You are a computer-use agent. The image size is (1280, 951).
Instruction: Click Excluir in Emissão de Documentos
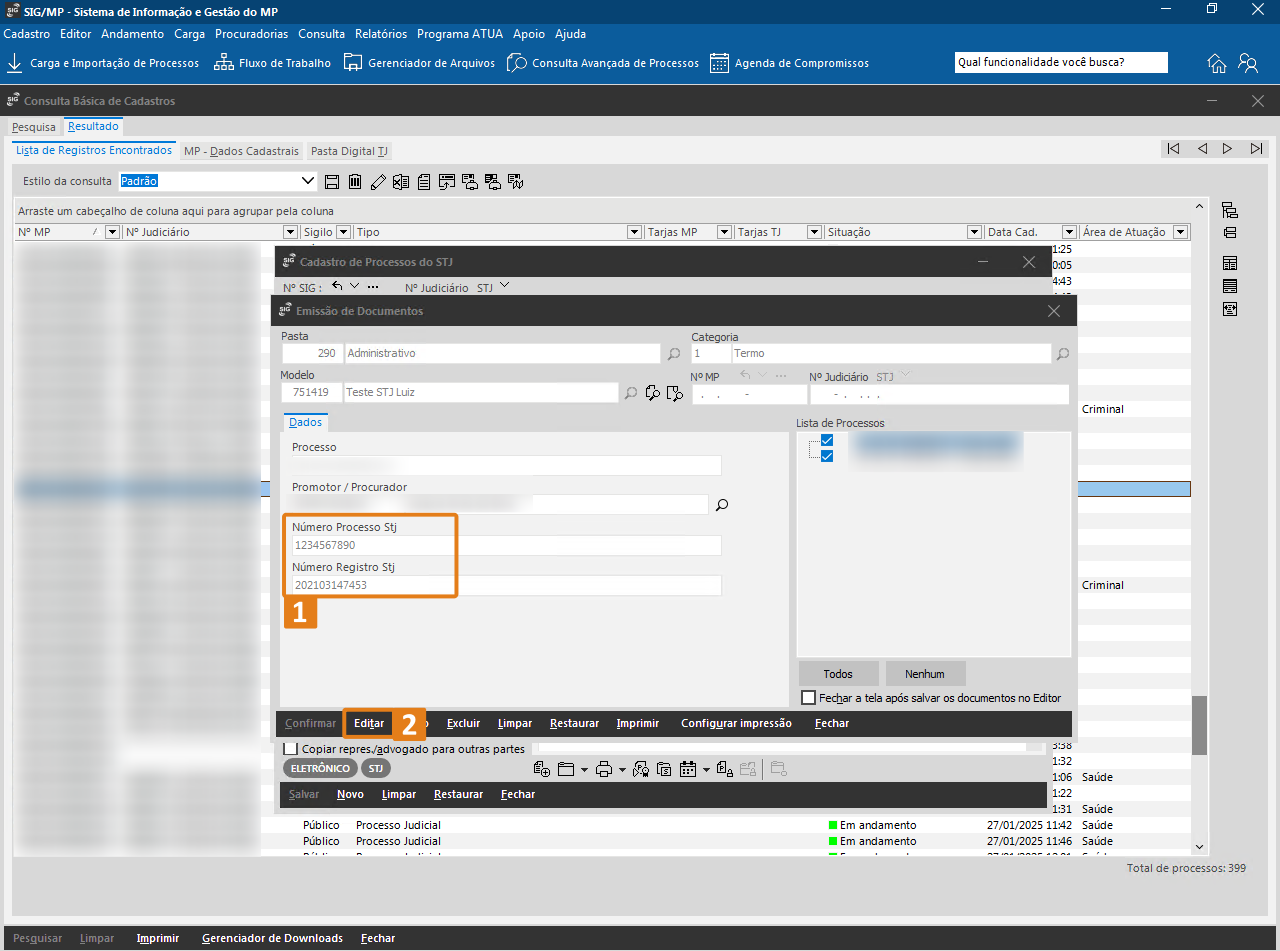(x=463, y=723)
